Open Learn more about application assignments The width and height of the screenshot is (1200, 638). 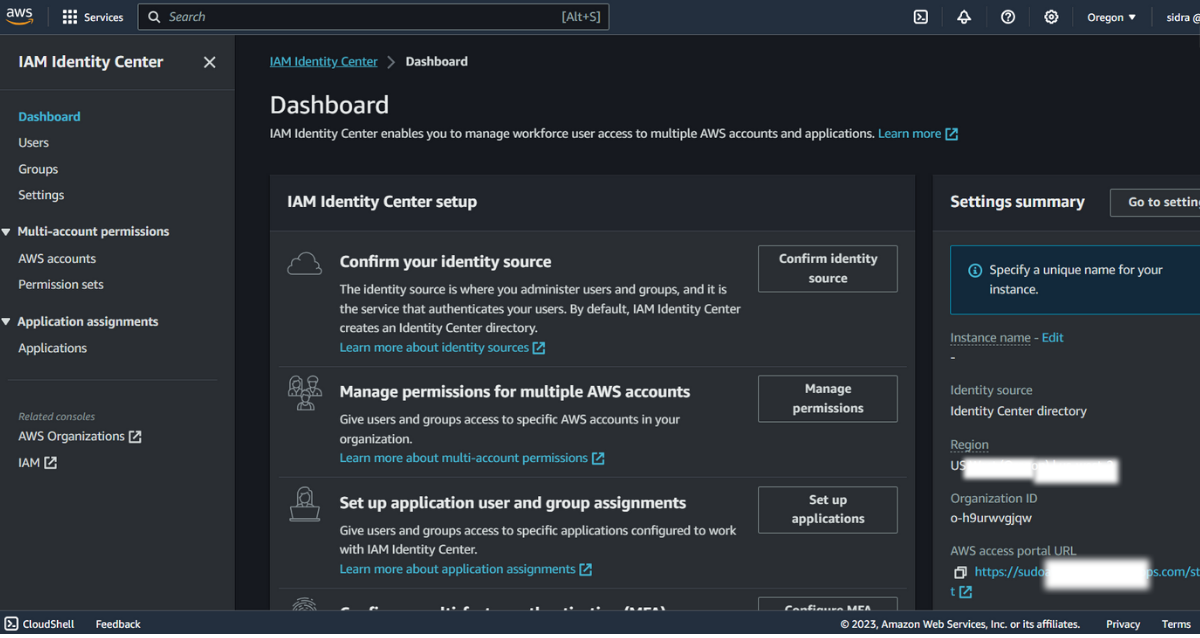point(458,569)
